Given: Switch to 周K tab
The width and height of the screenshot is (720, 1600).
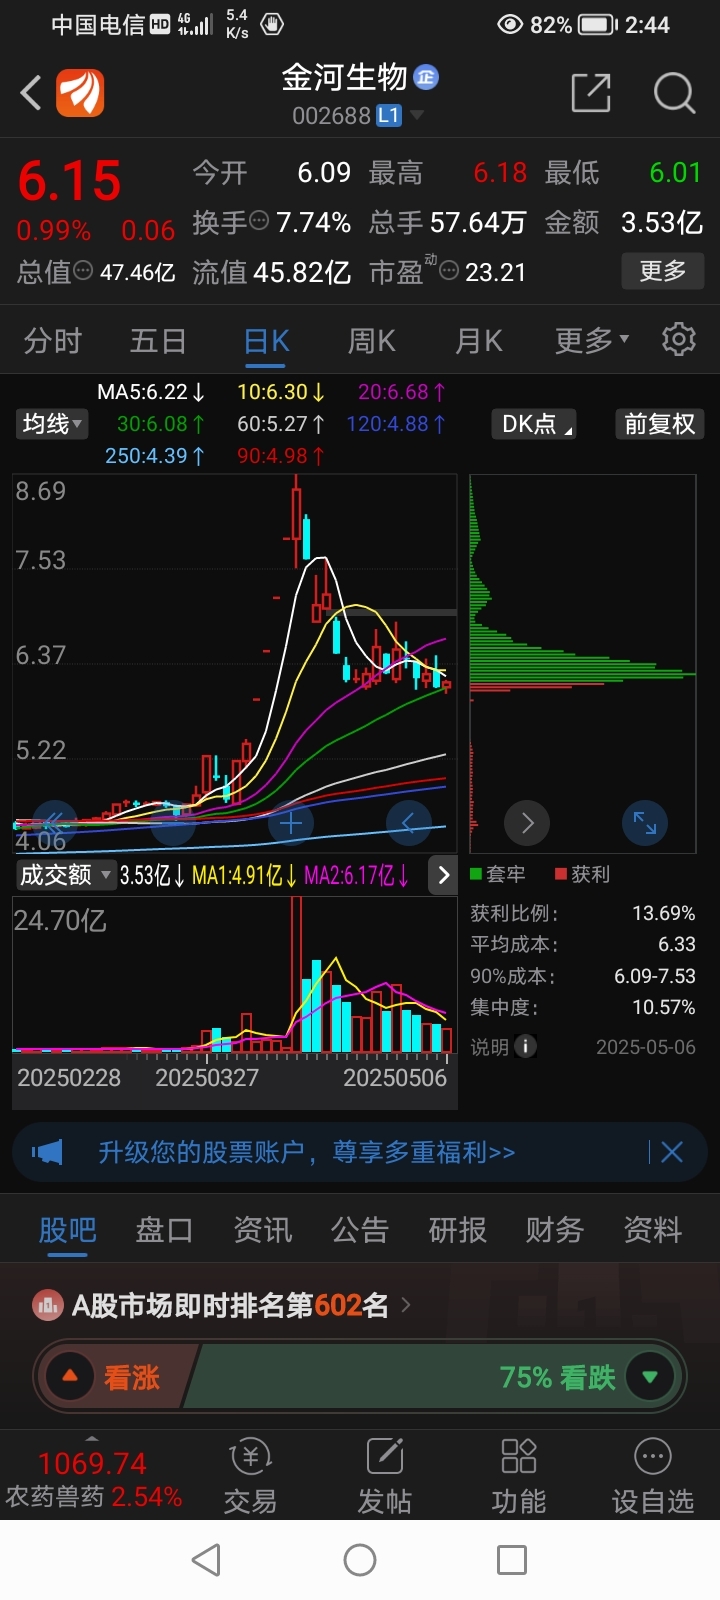Looking at the screenshot, I should [x=372, y=340].
